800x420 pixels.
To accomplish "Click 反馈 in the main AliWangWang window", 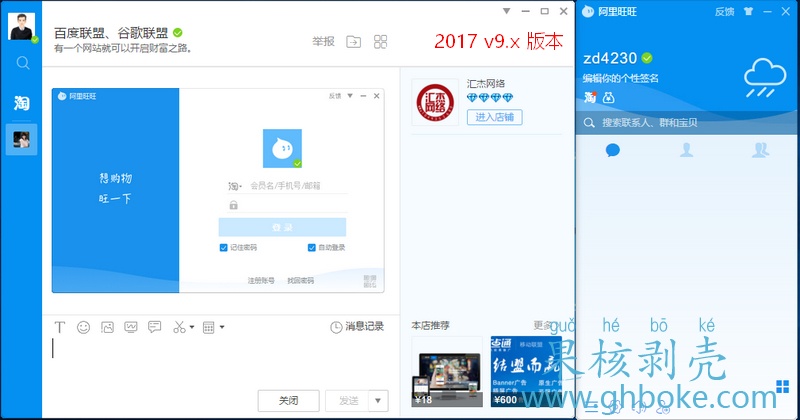I will pyautogui.click(x=724, y=12).
